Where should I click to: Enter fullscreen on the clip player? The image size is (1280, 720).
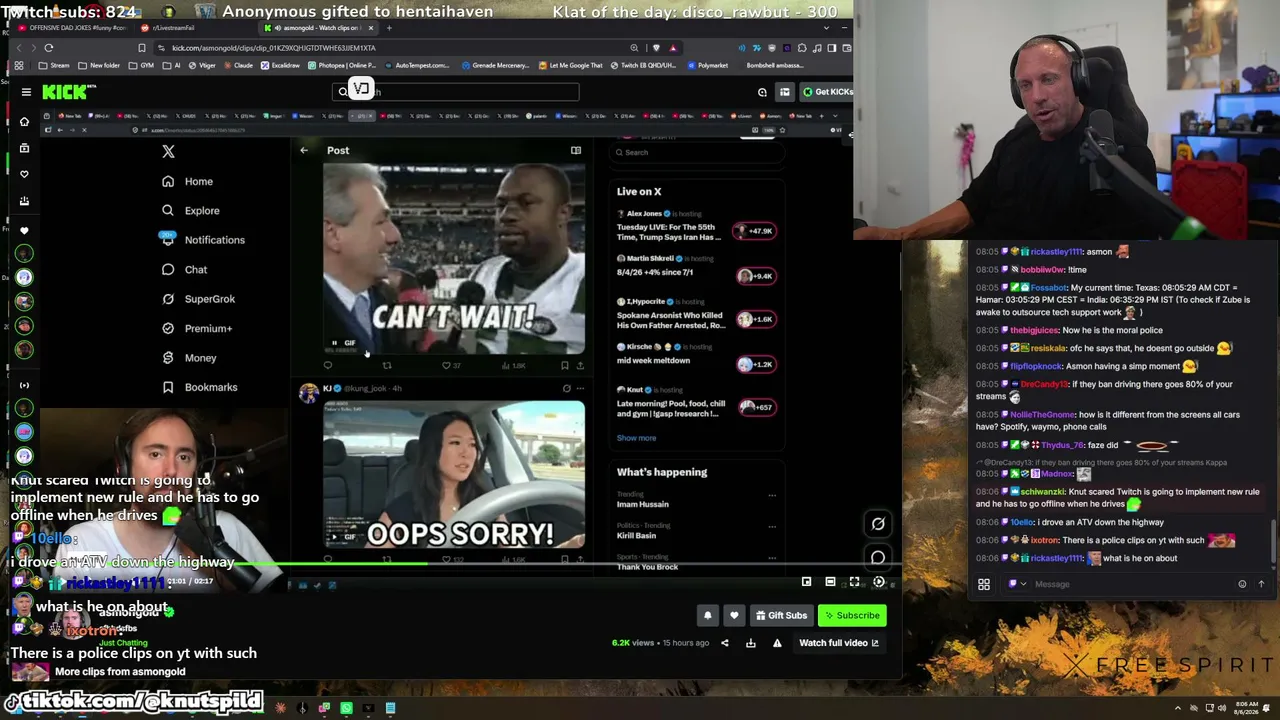click(x=854, y=582)
